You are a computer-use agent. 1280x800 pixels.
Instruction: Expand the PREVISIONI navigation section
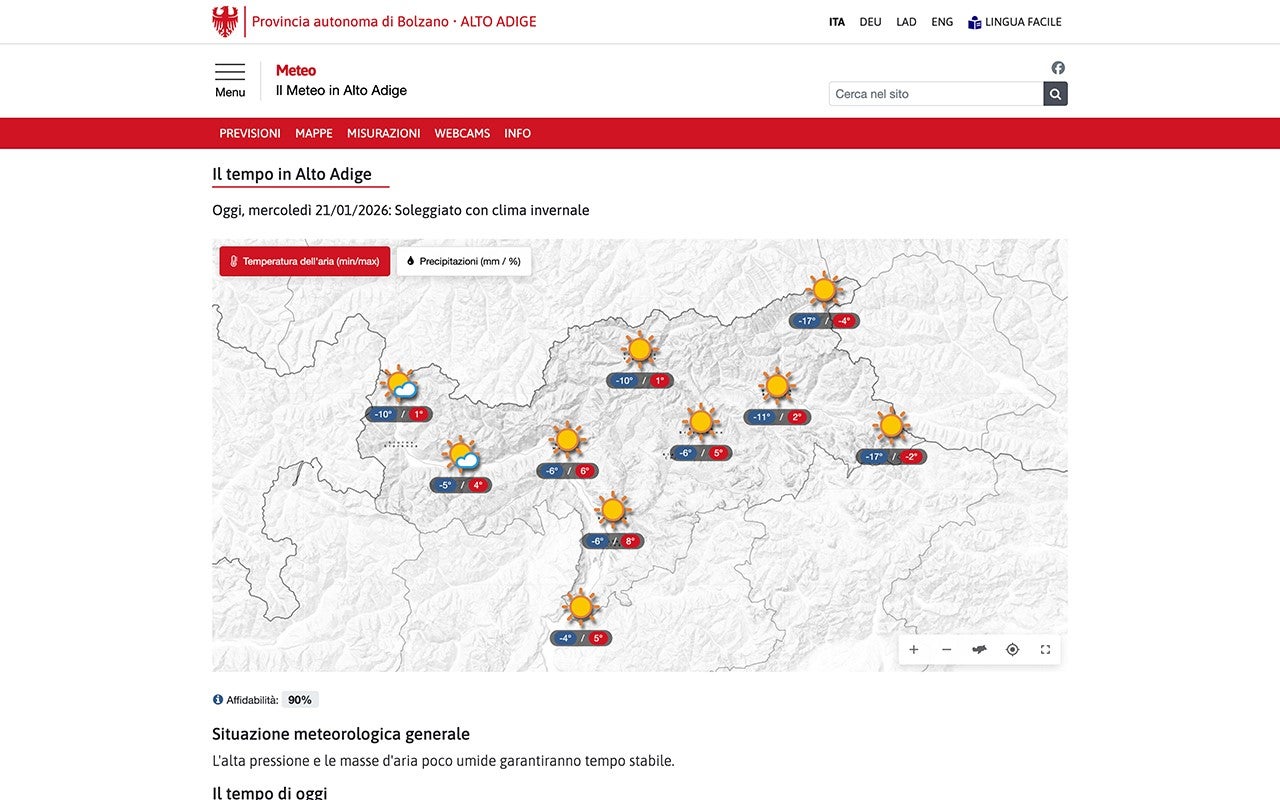click(x=250, y=133)
